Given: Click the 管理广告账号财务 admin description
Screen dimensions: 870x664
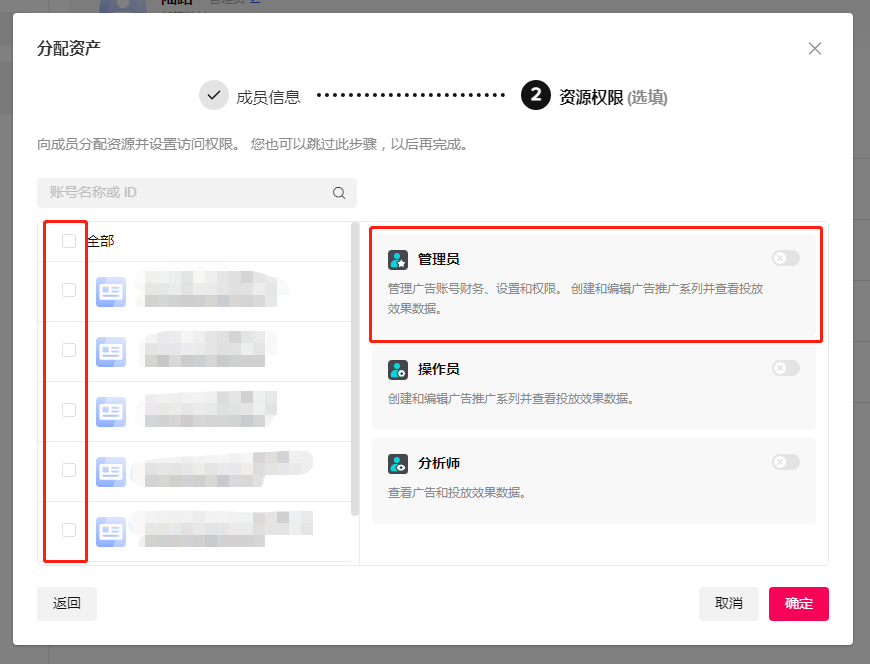Looking at the screenshot, I should pos(575,298).
